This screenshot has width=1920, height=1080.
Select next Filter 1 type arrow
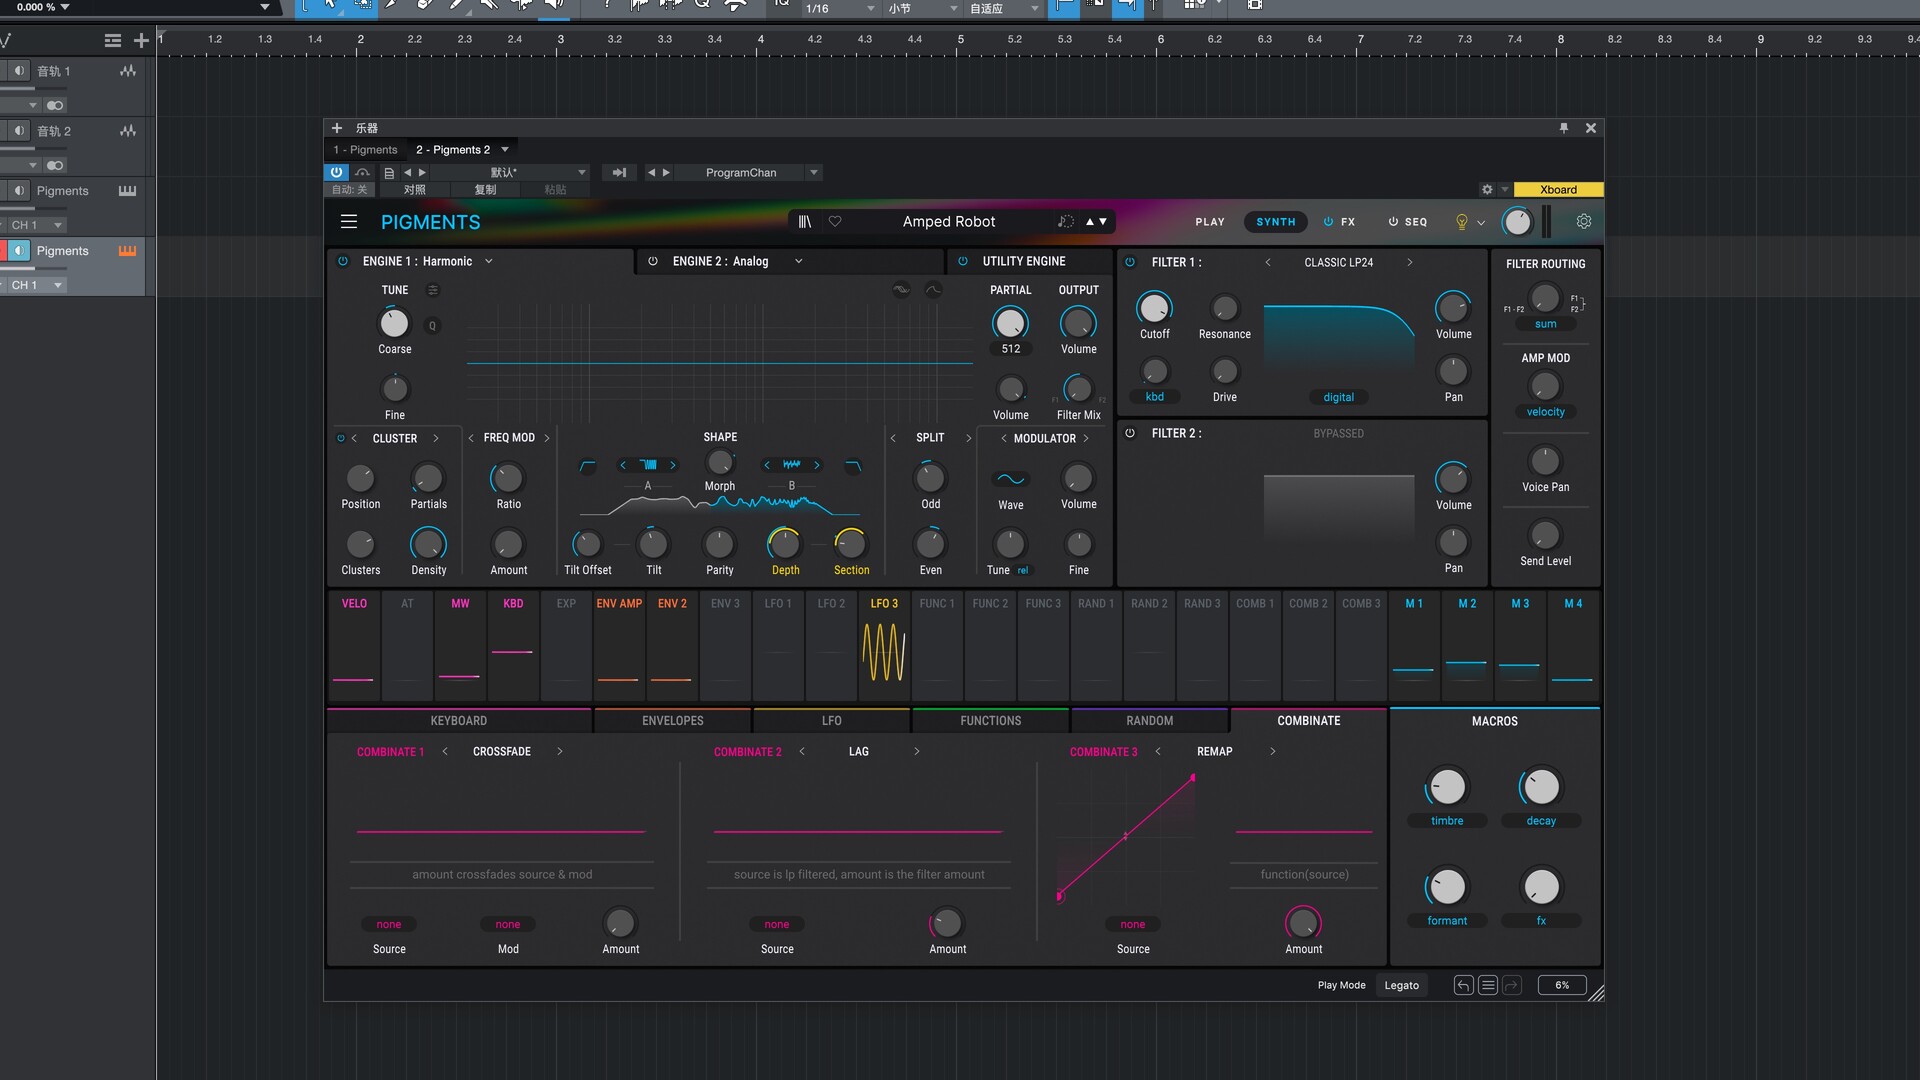coord(1410,262)
